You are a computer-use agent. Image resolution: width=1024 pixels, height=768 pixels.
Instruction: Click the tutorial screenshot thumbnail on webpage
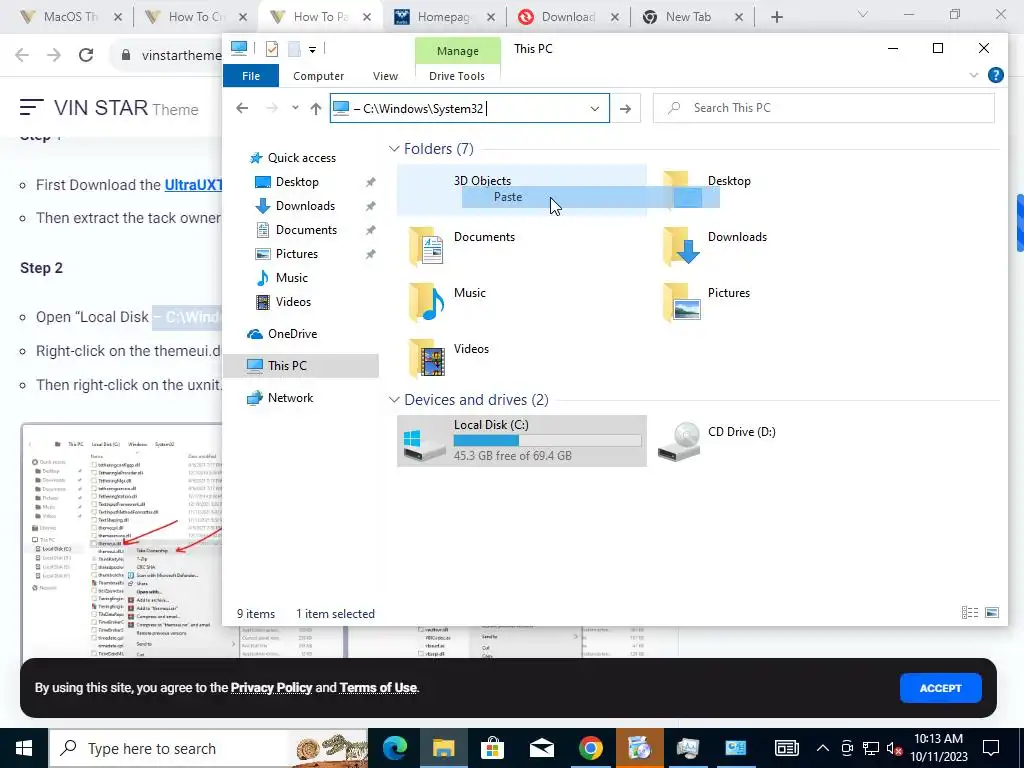(x=122, y=541)
